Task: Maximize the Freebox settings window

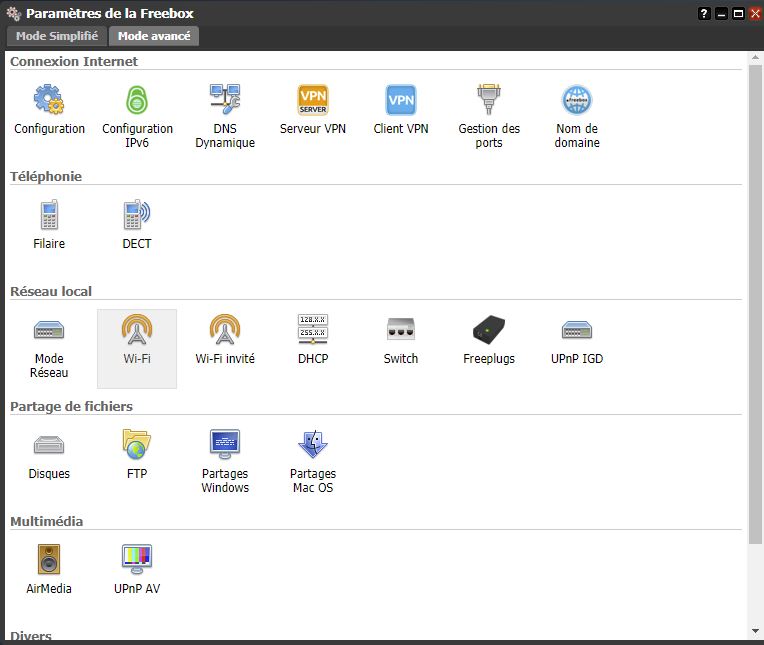Action: coord(739,14)
